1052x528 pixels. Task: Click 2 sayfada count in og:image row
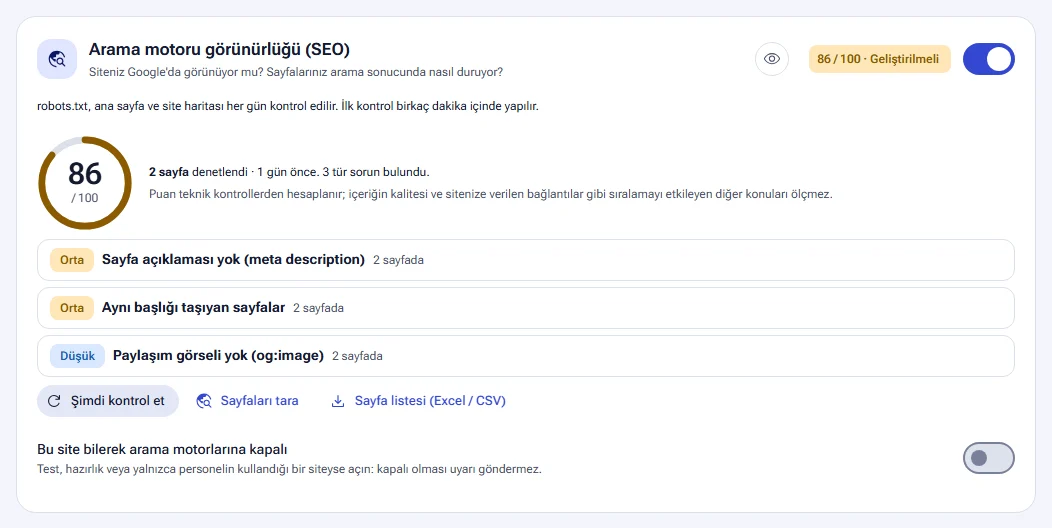(357, 356)
